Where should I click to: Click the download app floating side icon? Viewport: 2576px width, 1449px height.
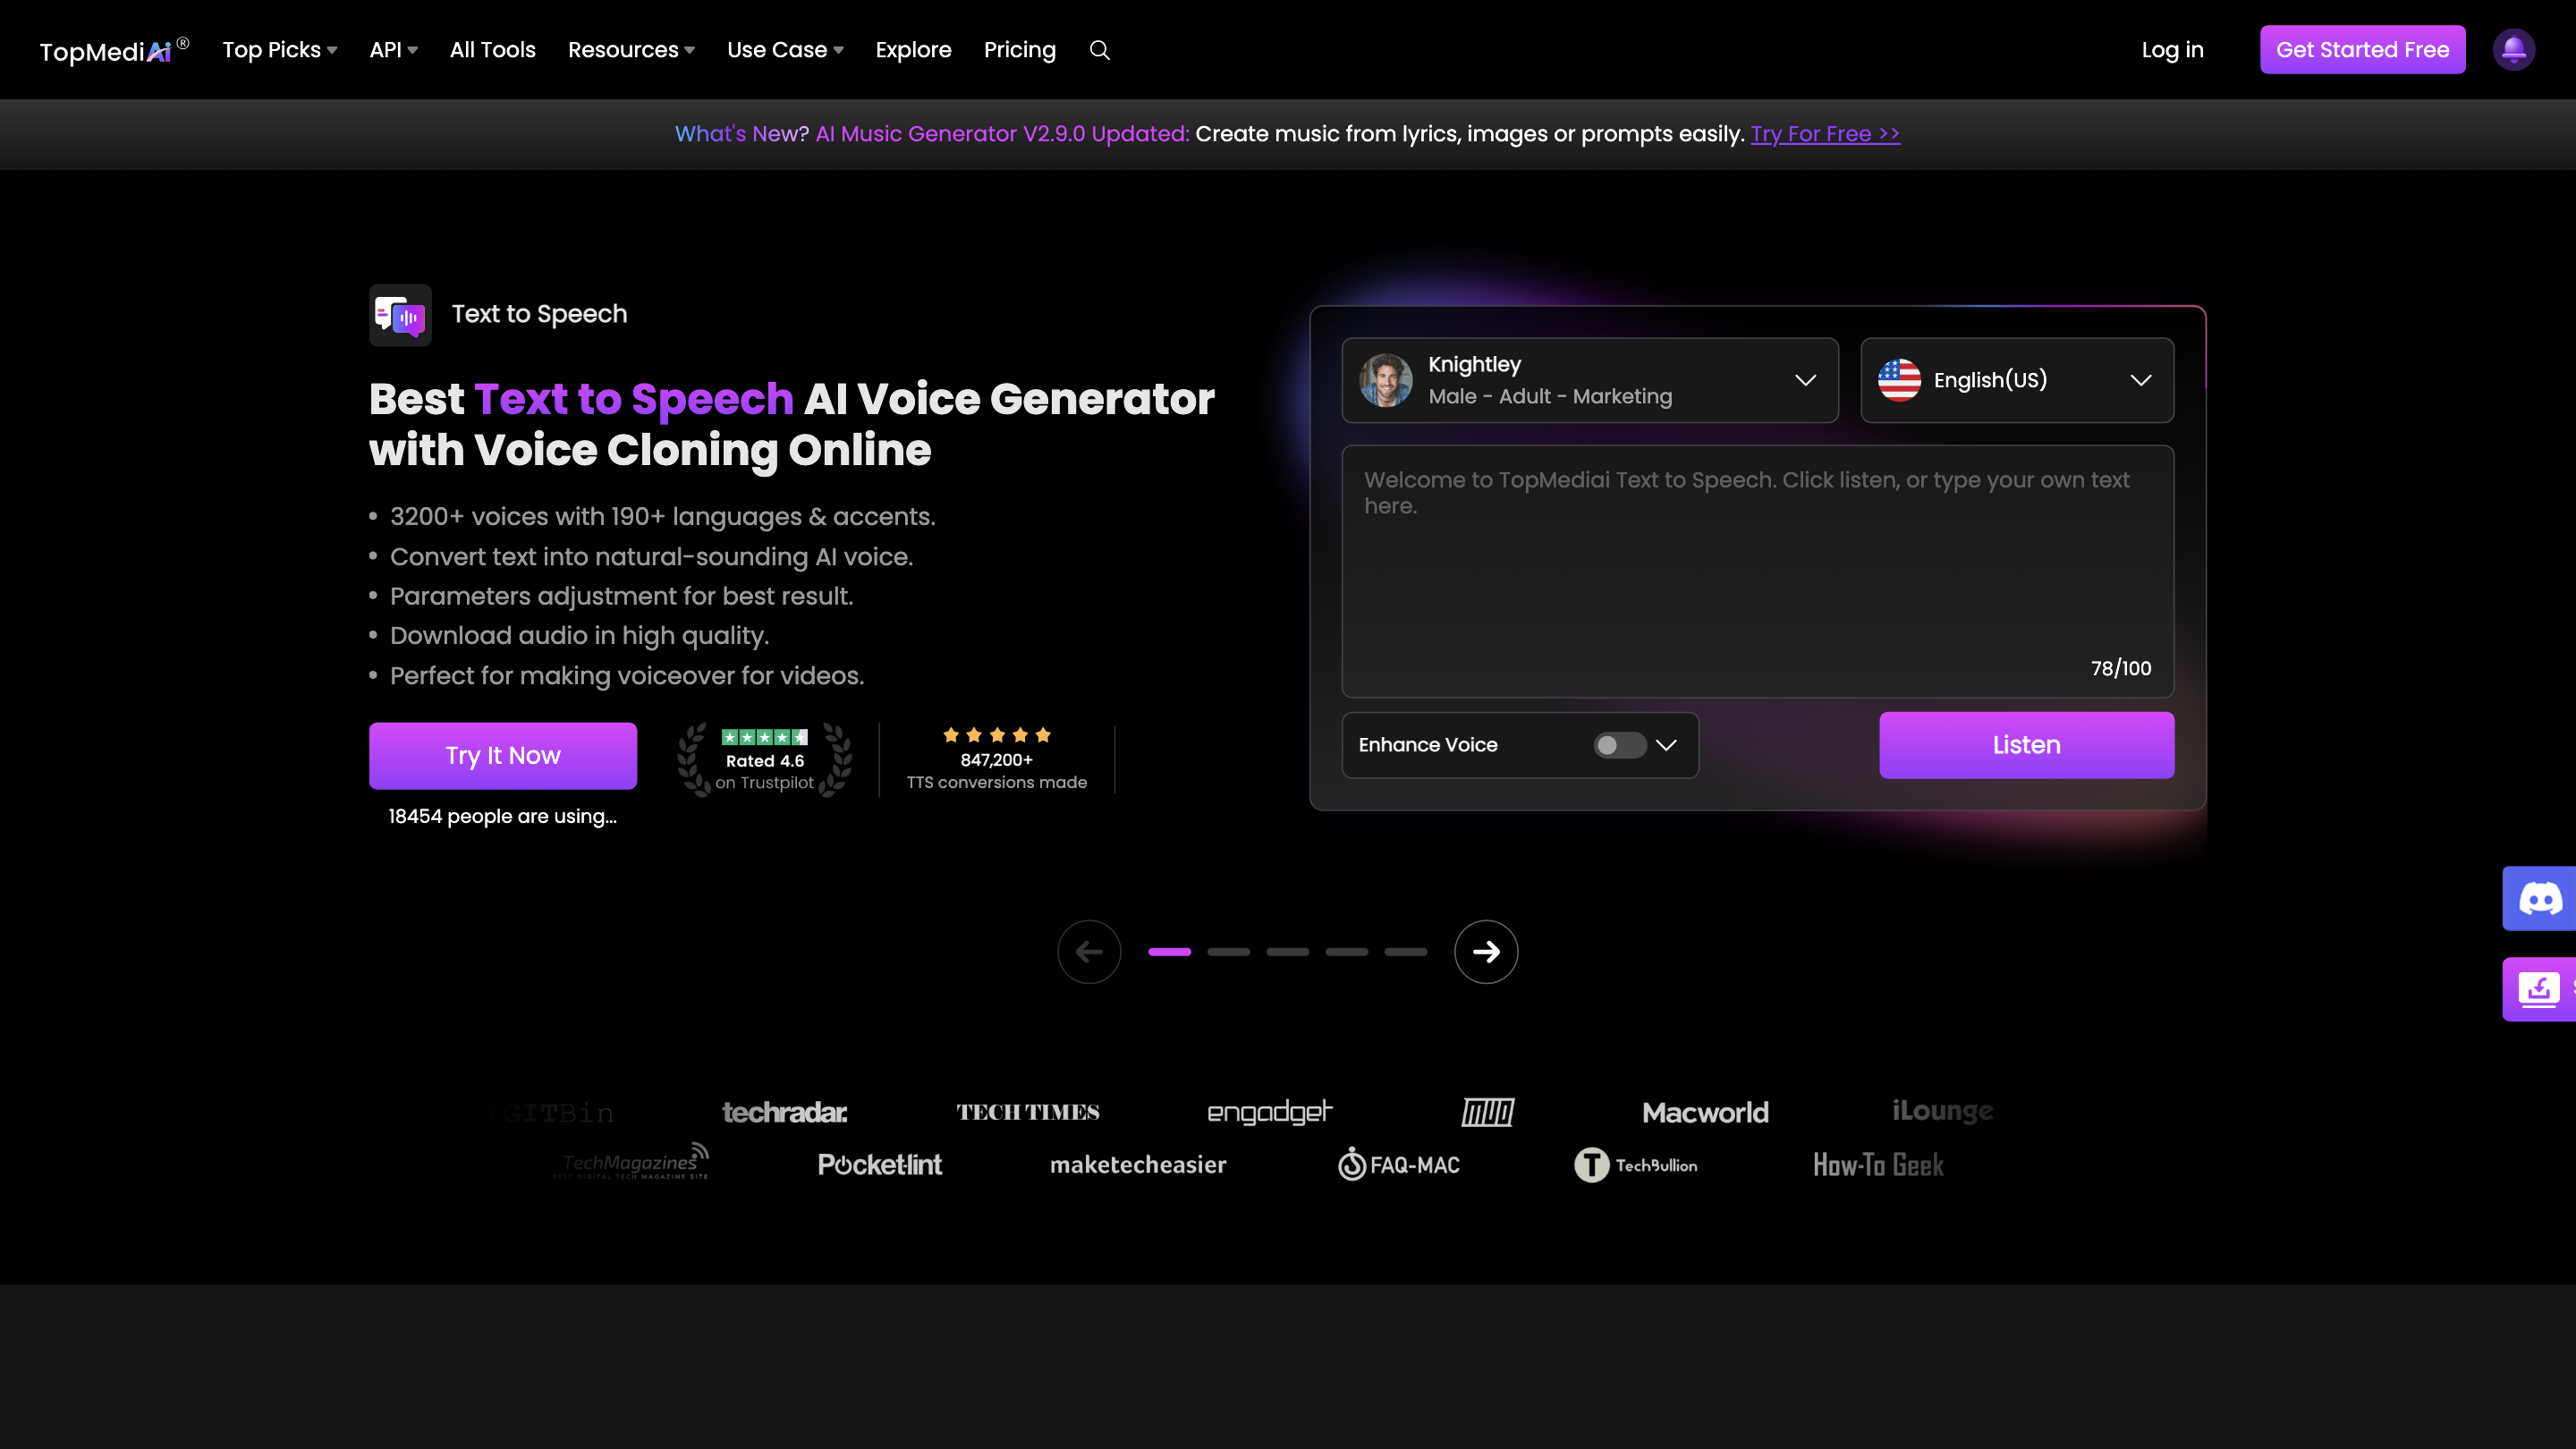2539,989
